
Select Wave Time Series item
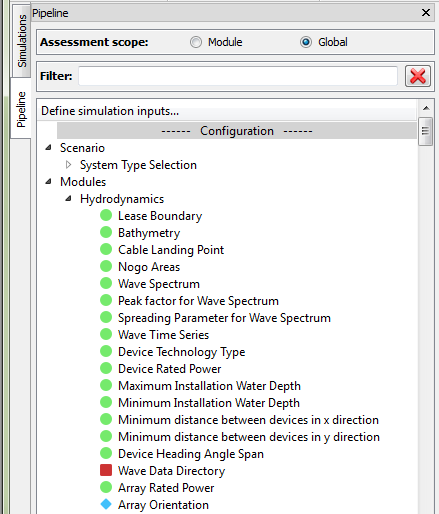point(163,335)
